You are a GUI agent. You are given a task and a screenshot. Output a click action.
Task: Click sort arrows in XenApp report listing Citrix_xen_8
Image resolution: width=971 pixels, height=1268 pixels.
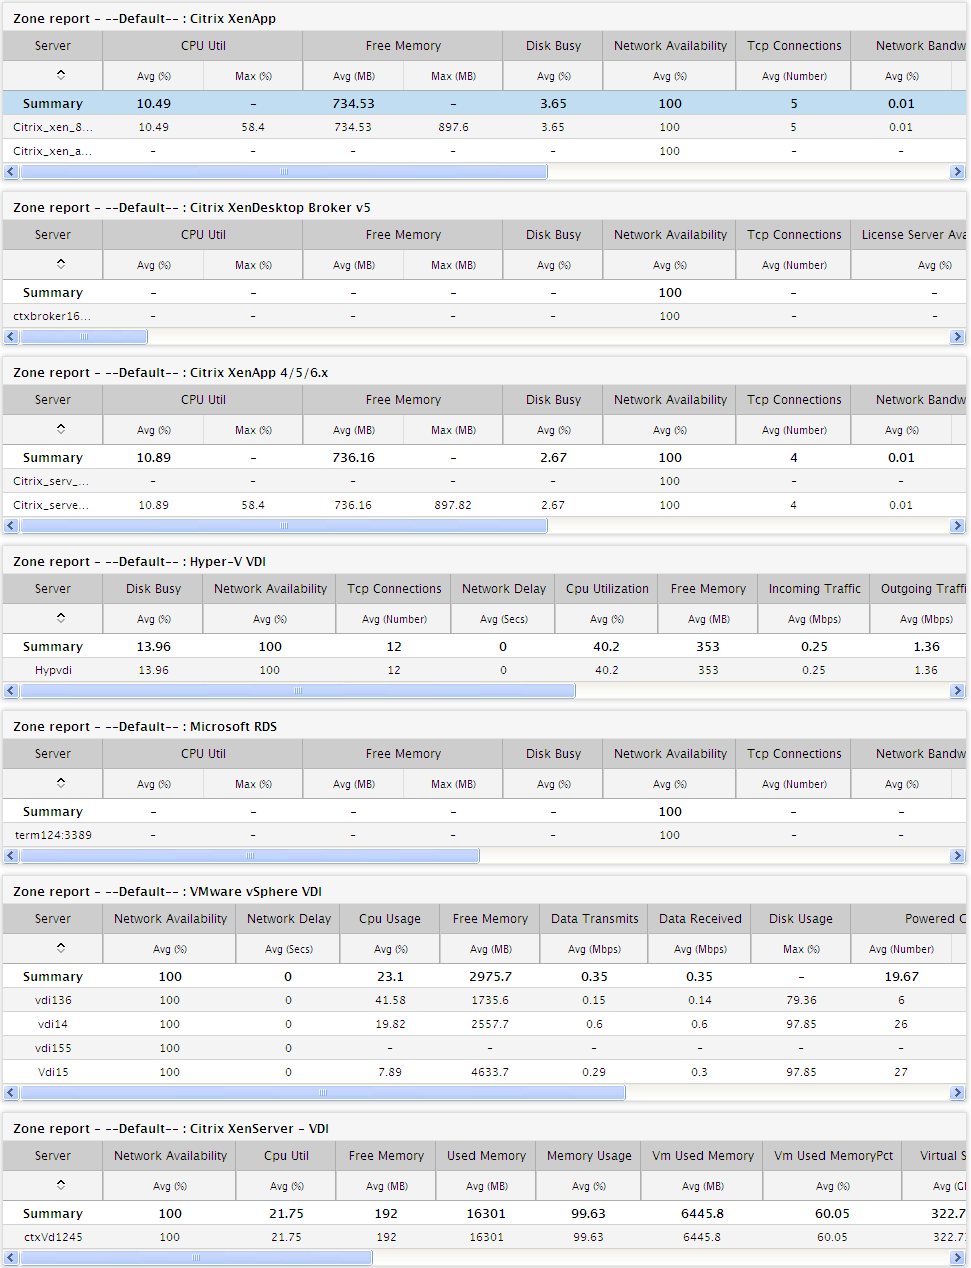point(61,74)
